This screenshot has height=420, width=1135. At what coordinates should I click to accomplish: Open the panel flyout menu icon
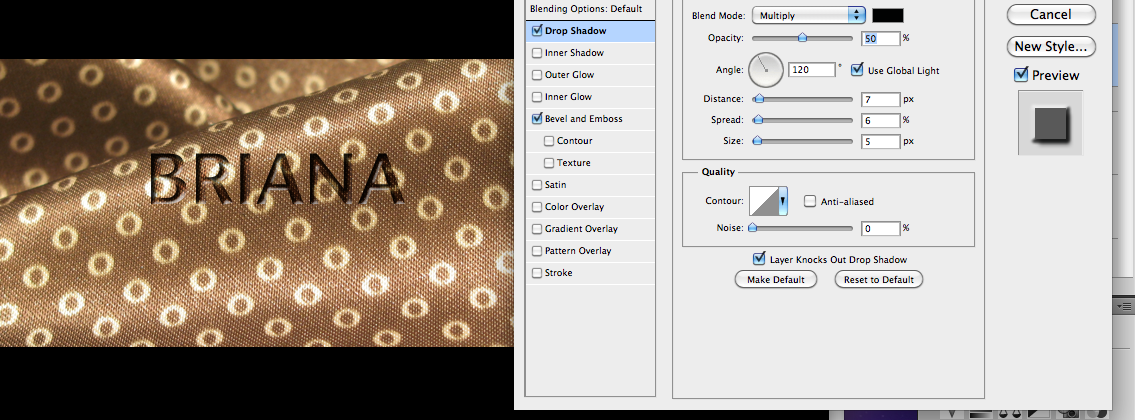click(x=1125, y=305)
